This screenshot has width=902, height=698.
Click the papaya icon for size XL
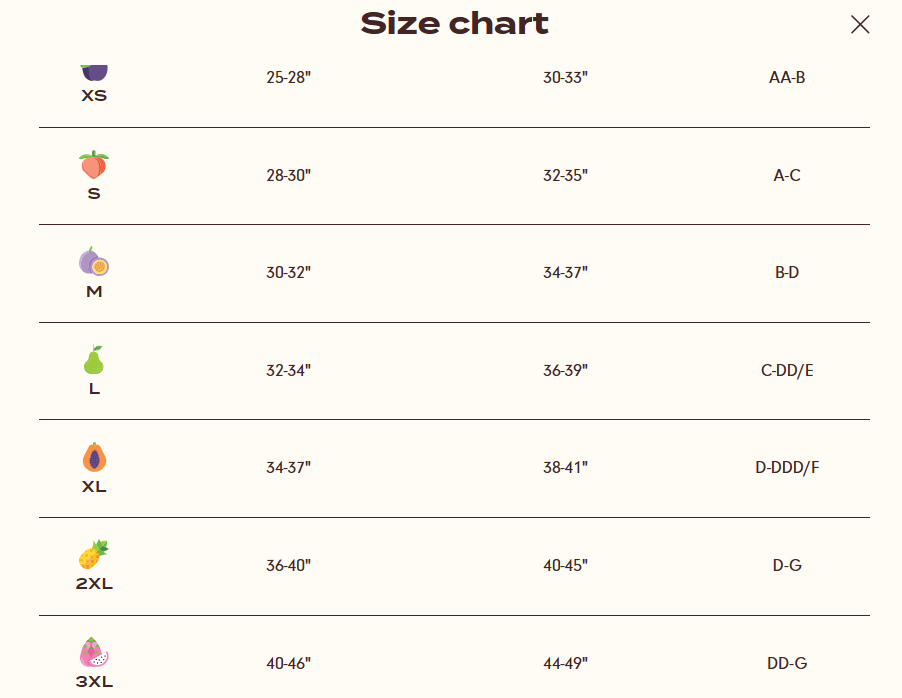pyautogui.click(x=94, y=458)
